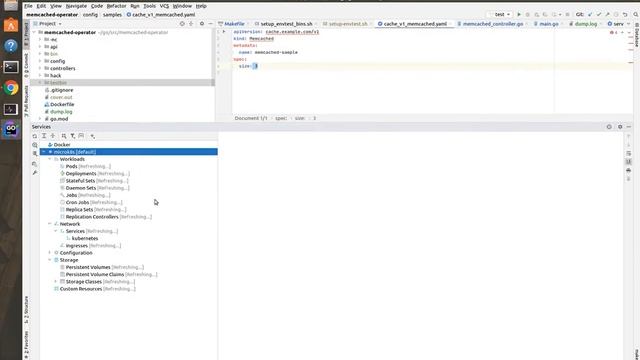
Task: Open Help from the Ubuntu dock
Action: point(11,46)
